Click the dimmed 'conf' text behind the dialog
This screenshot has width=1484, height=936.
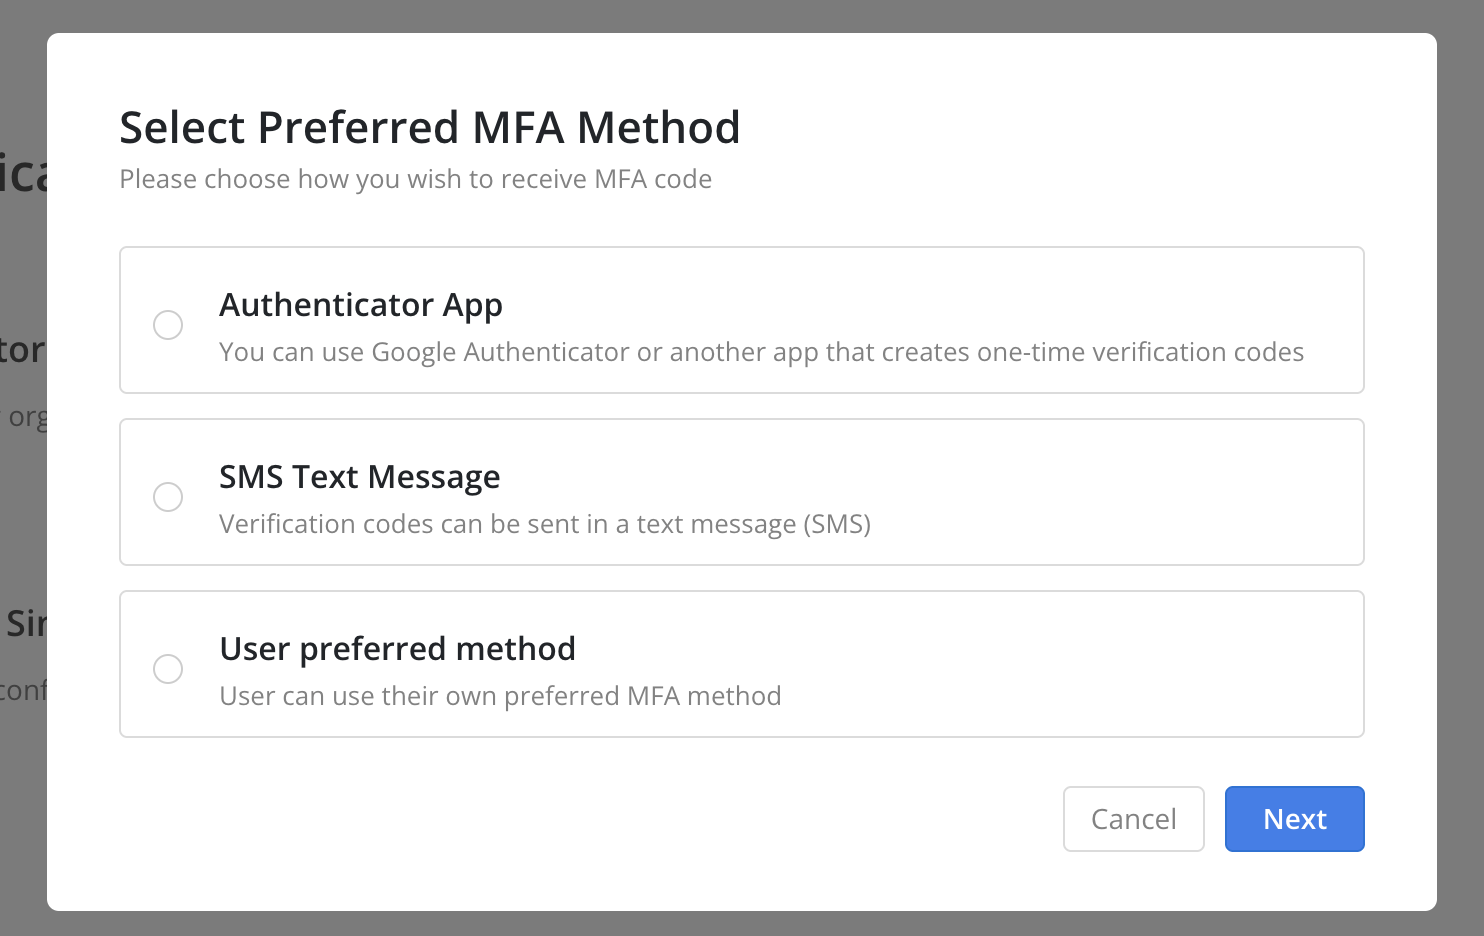[23, 690]
